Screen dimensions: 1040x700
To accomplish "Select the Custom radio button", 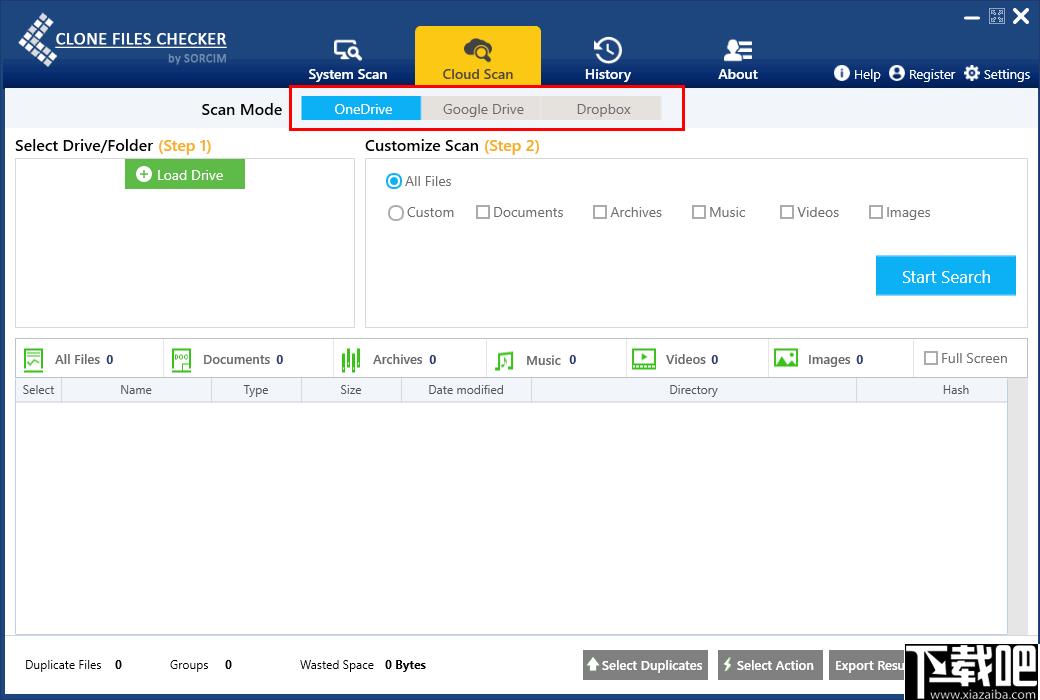I will point(395,213).
